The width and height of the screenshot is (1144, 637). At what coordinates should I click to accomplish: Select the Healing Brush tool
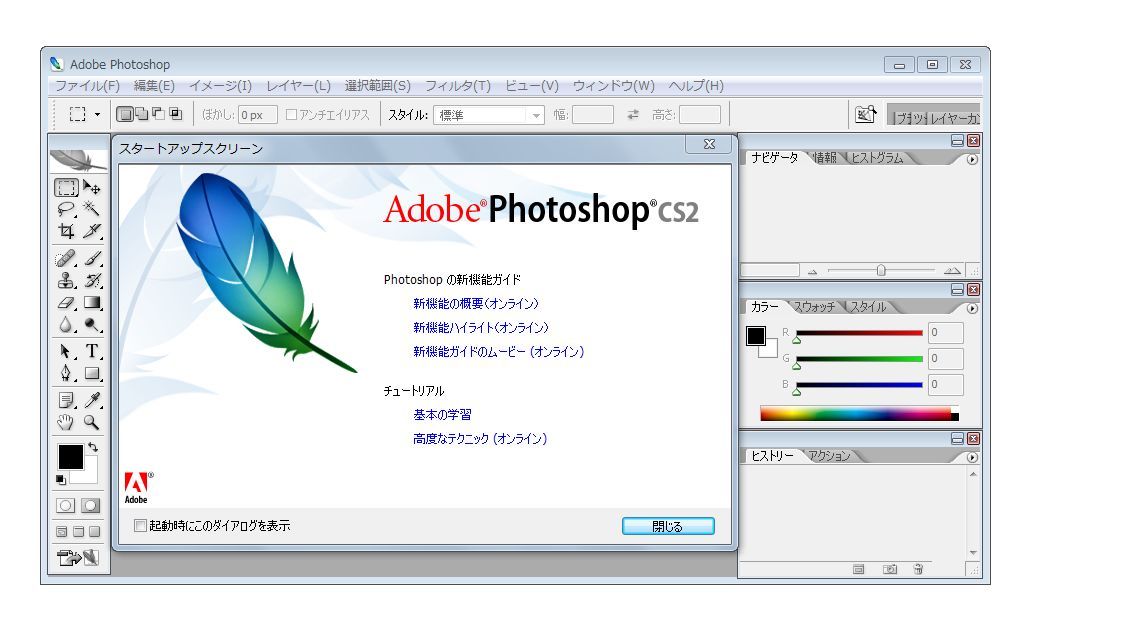(66, 258)
